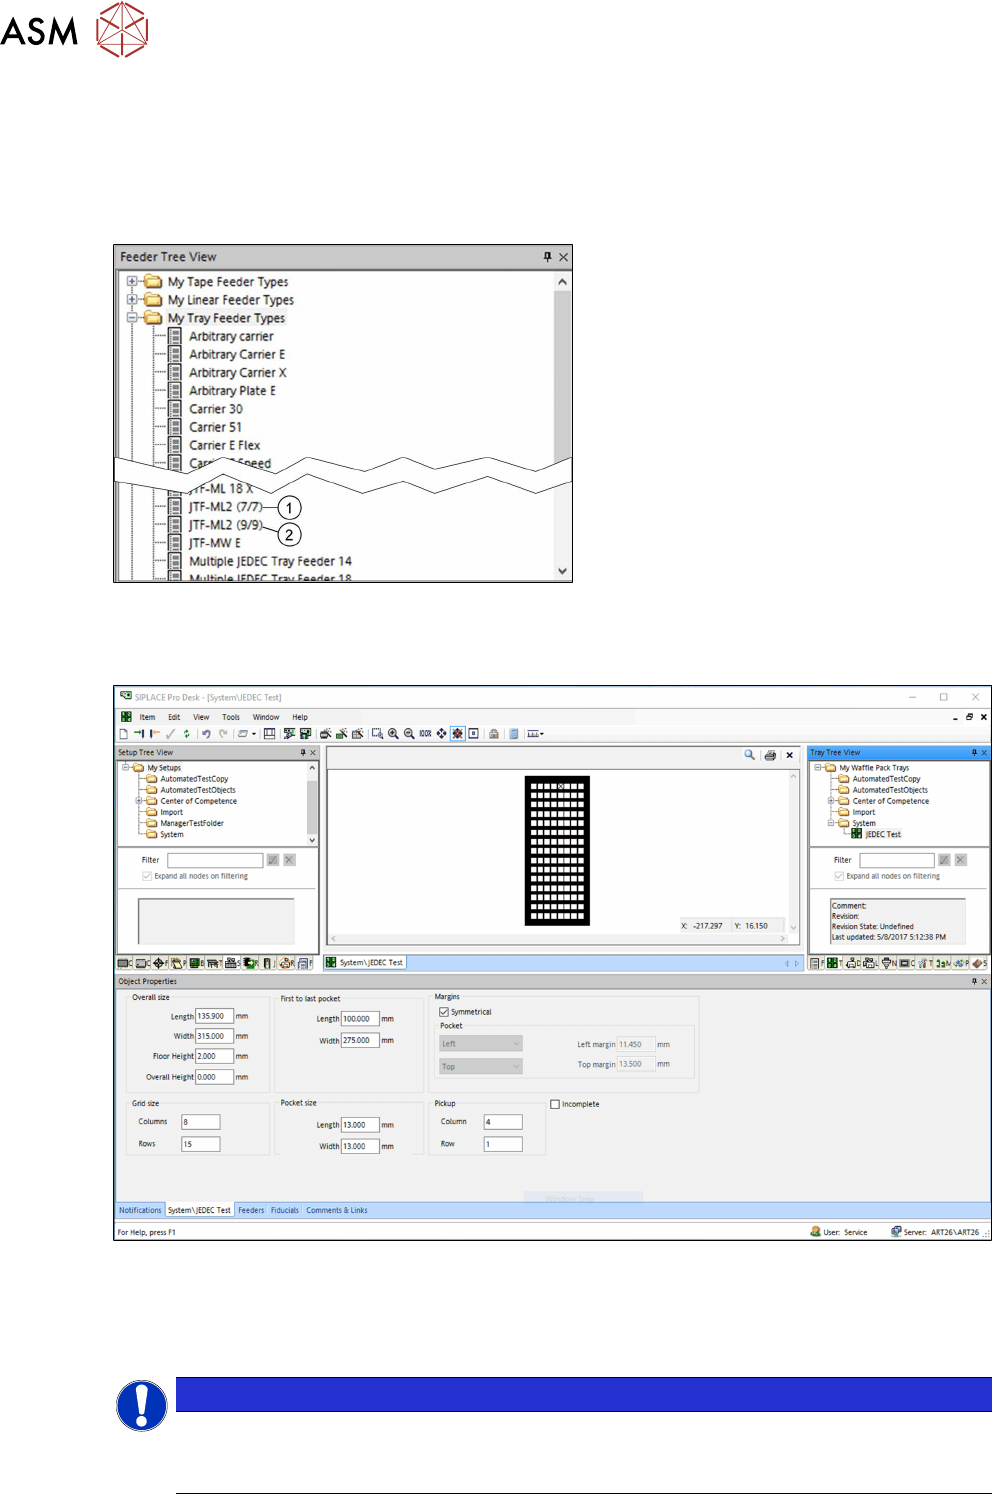Switch to the Feeders tab
The height and width of the screenshot is (1494, 992).
click(251, 1210)
